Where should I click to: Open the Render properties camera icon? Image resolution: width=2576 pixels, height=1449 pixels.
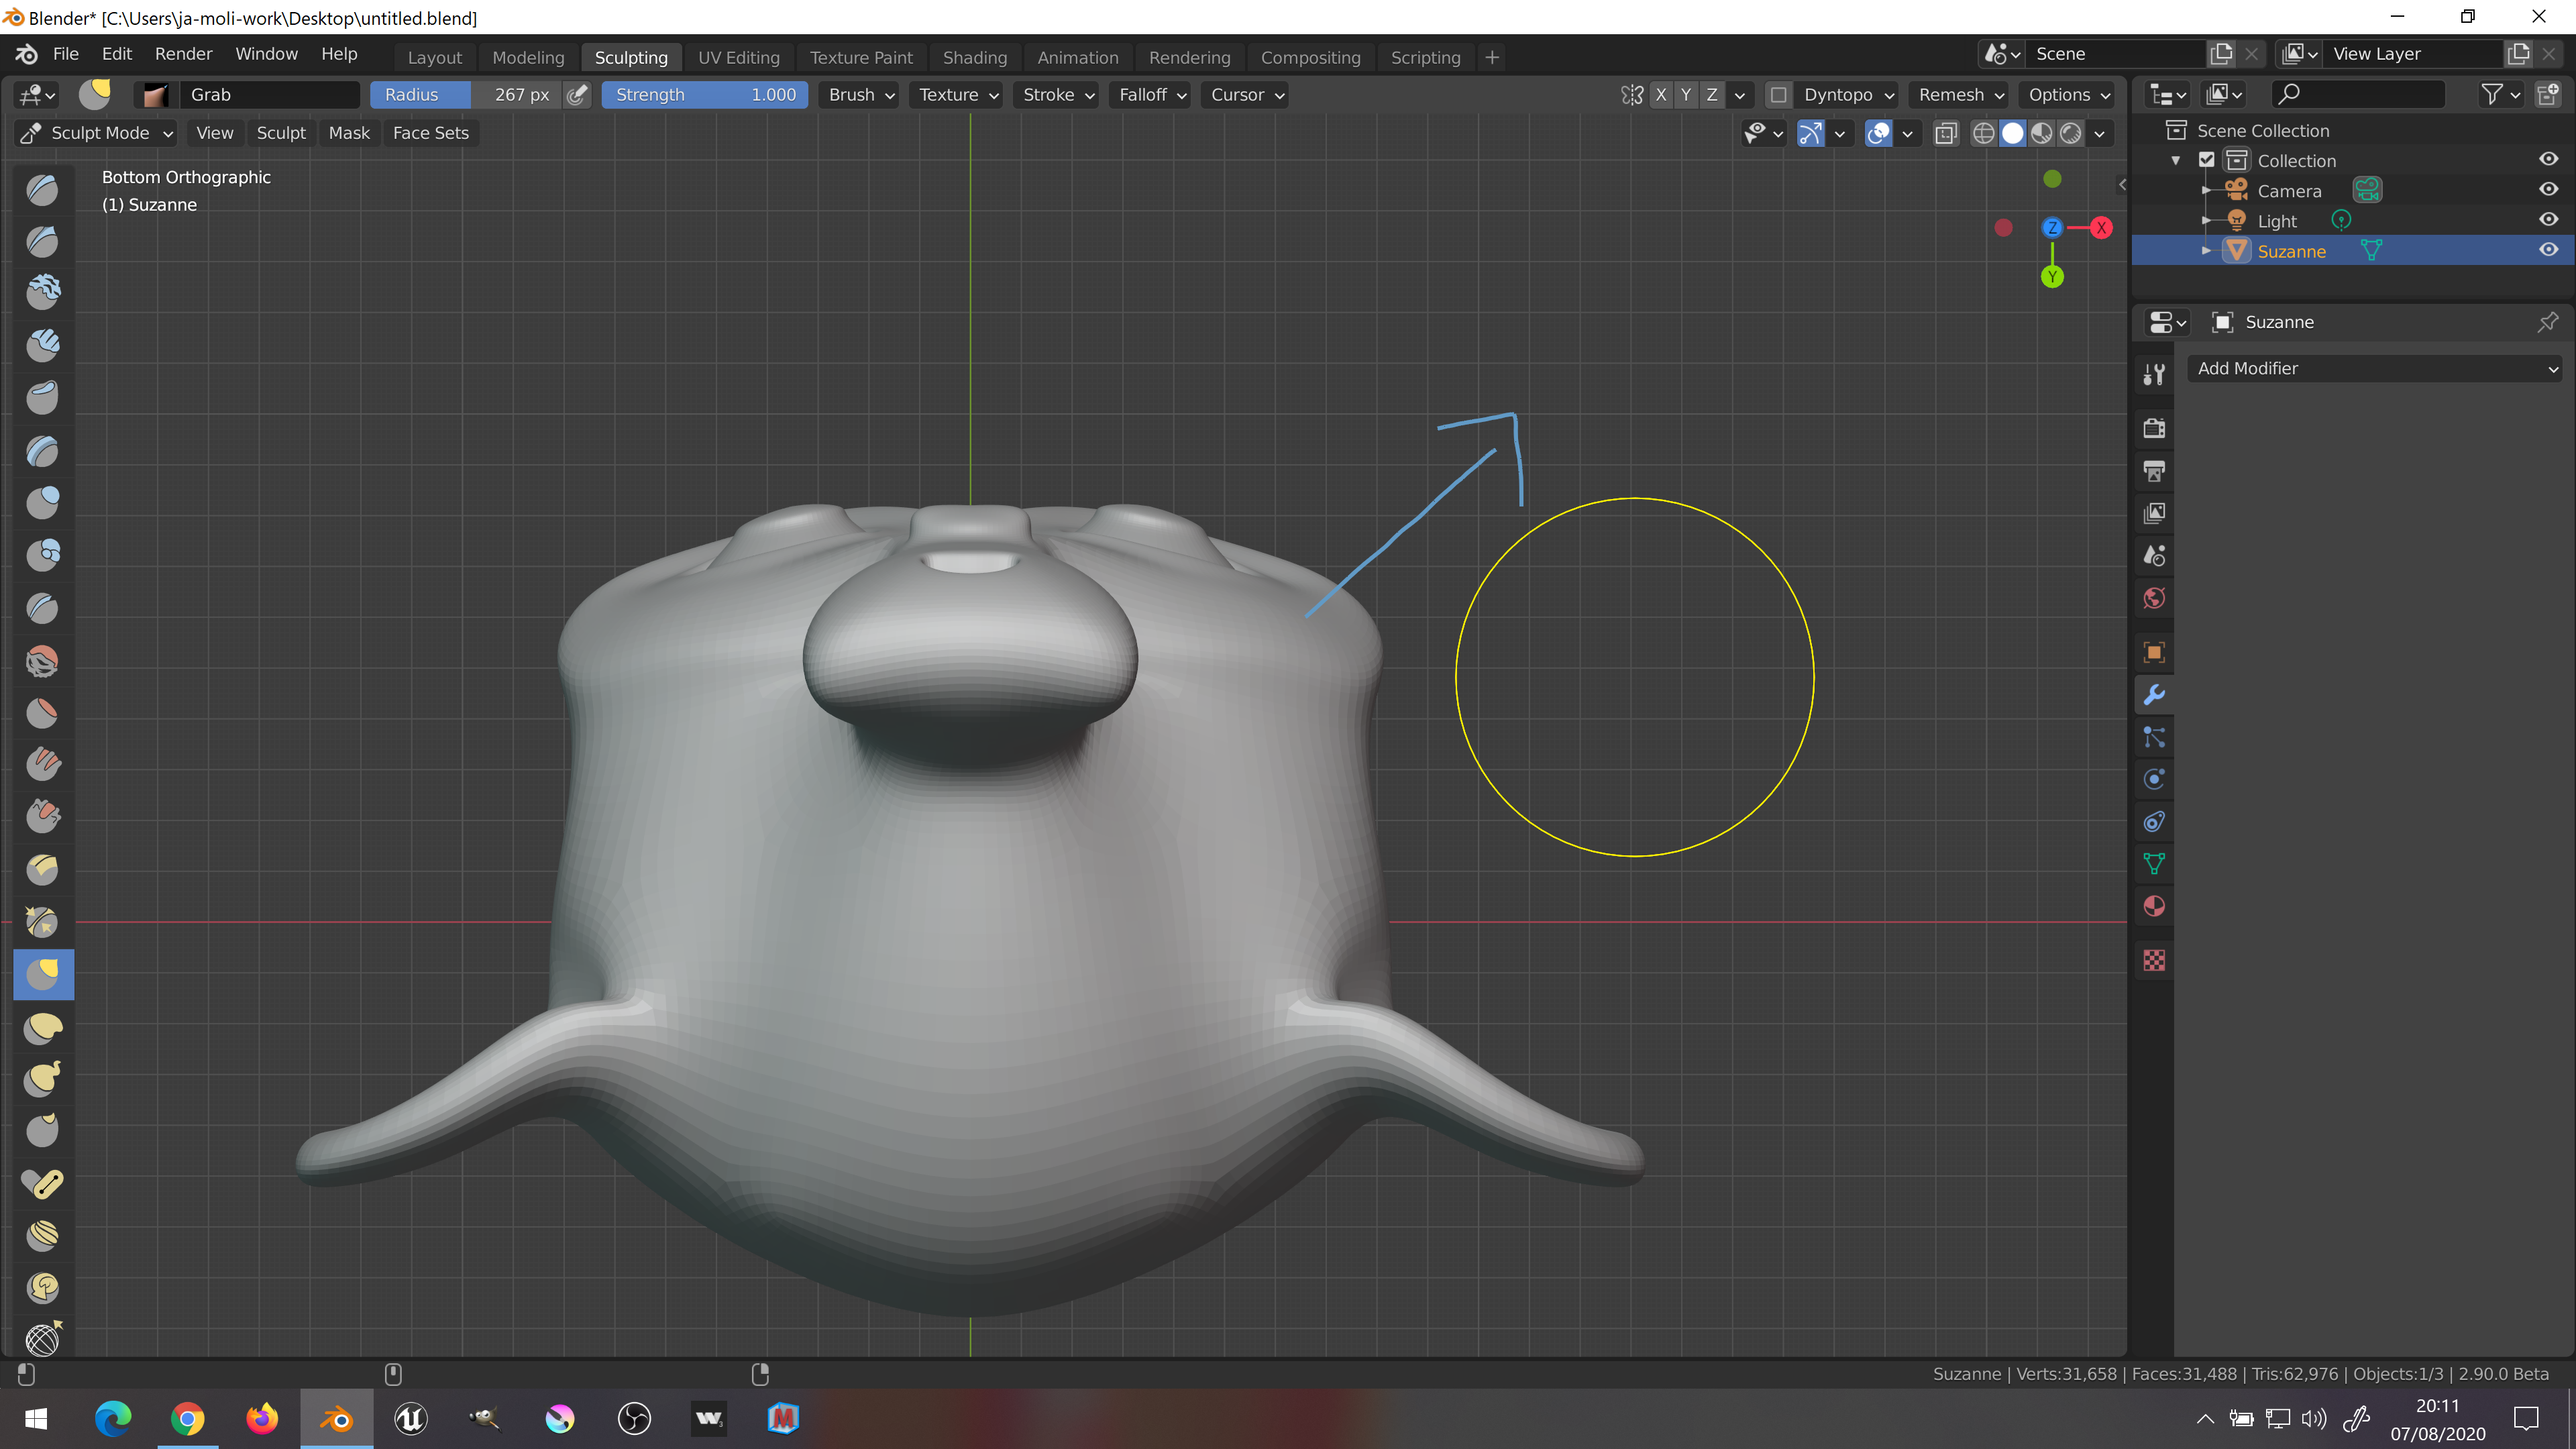point(2154,428)
